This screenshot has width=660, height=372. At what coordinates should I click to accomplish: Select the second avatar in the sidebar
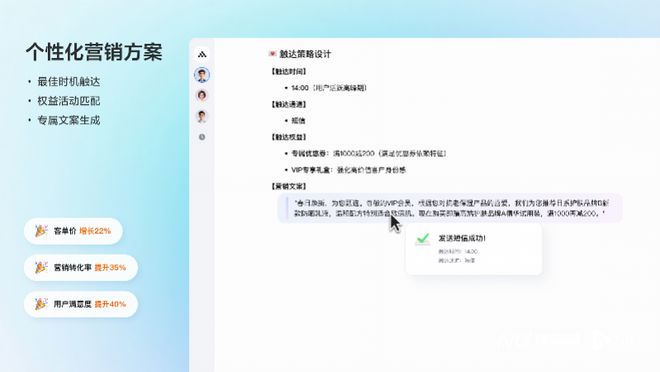pos(202,96)
